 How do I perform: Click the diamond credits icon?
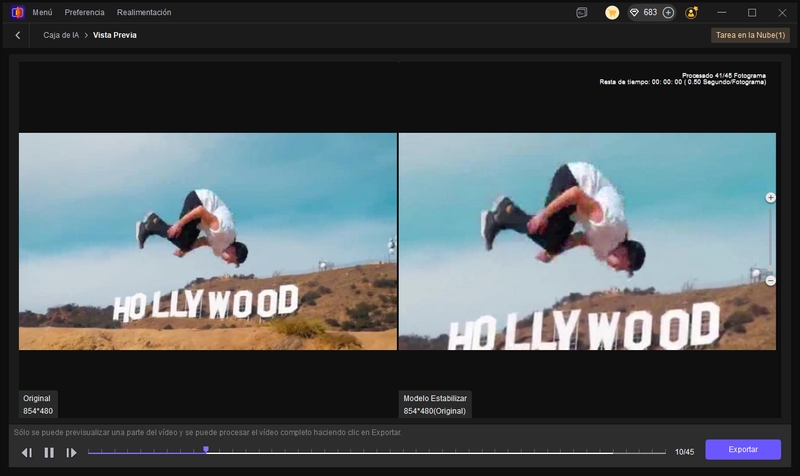(634, 13)
